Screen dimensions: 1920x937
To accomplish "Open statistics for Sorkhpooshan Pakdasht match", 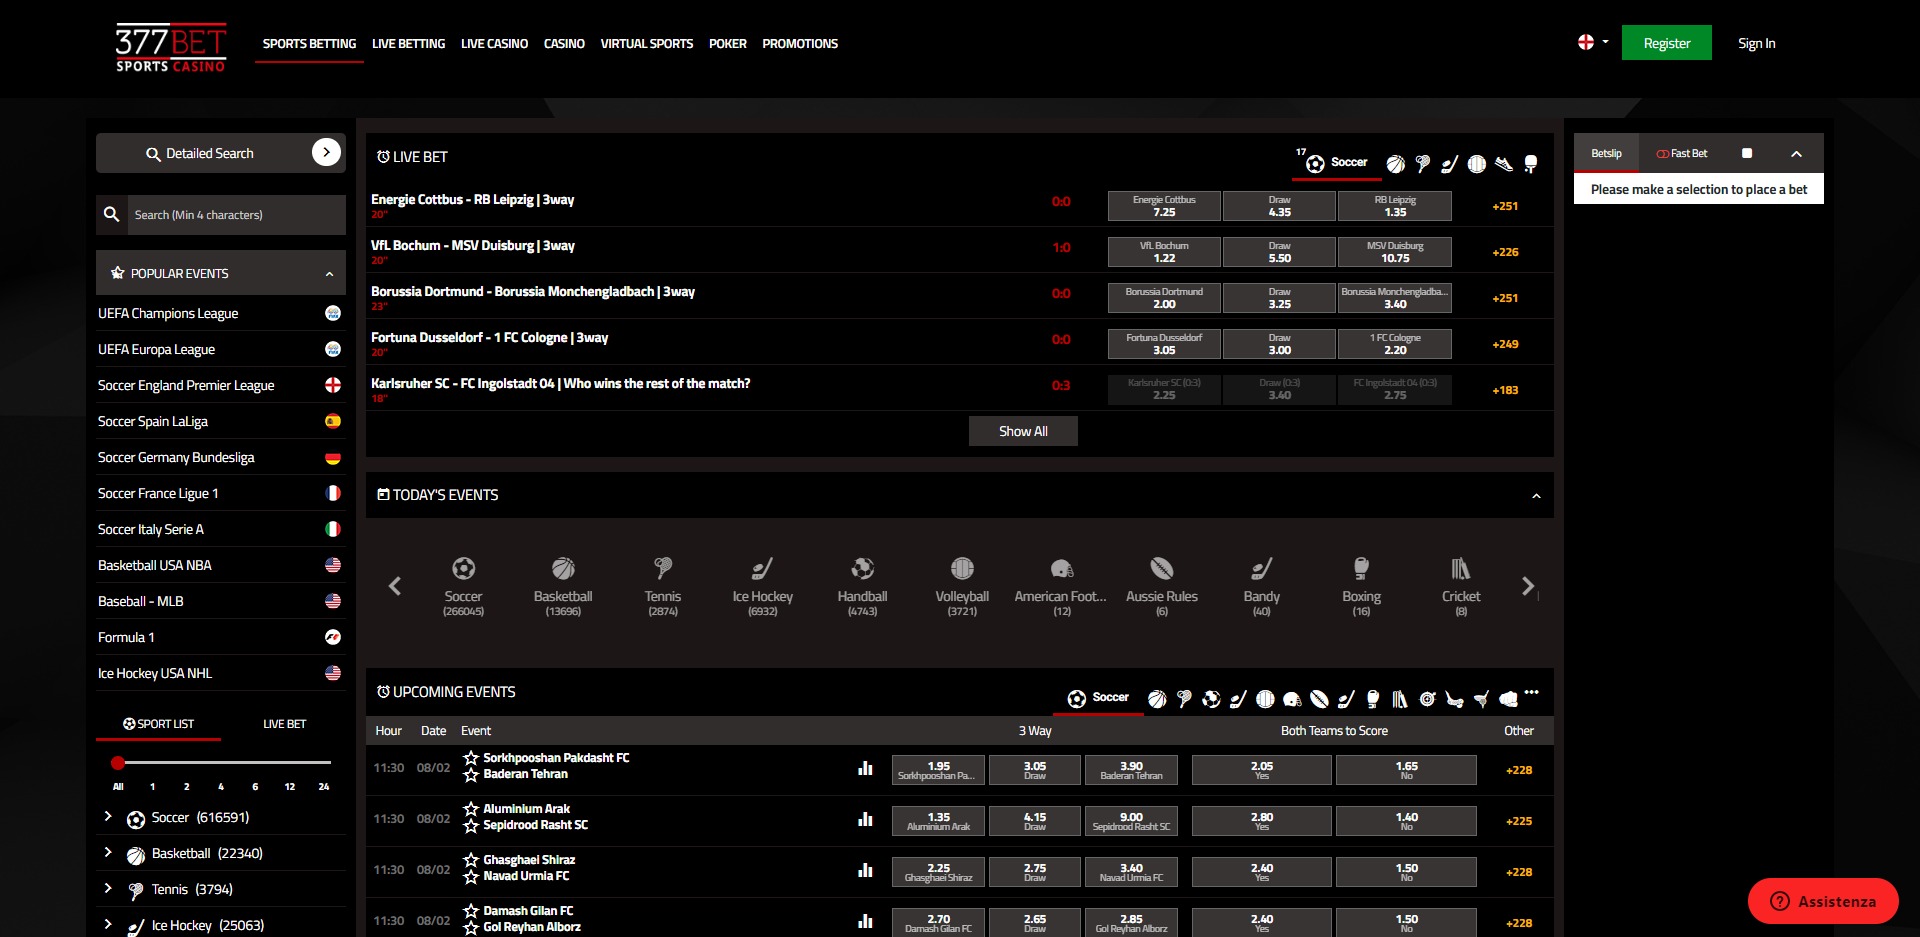I will (x=865, y=768).
